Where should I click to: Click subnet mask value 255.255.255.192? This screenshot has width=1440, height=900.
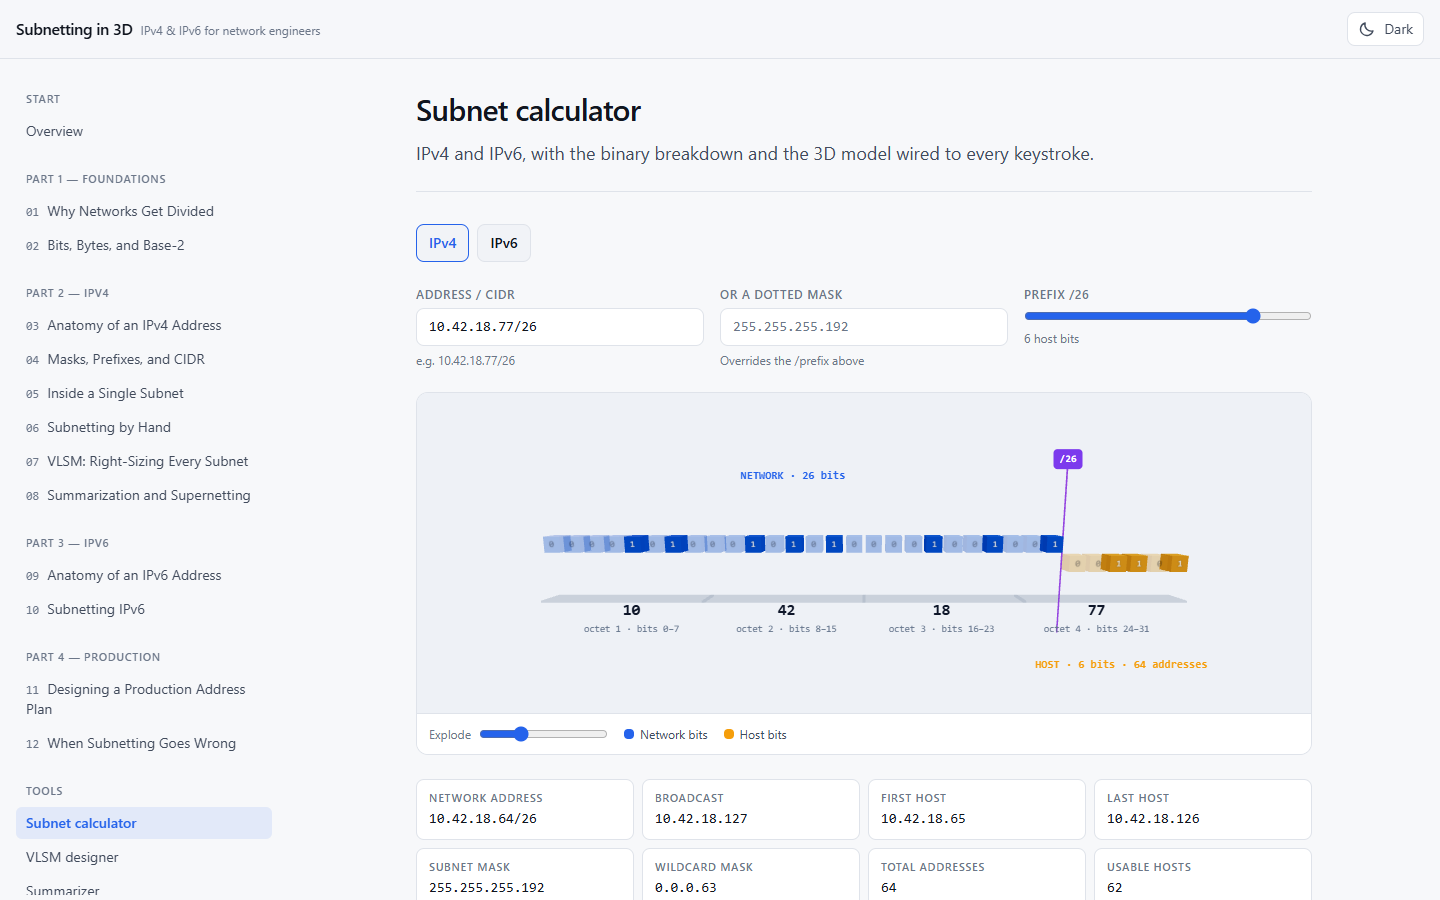(x=487, y=887)
